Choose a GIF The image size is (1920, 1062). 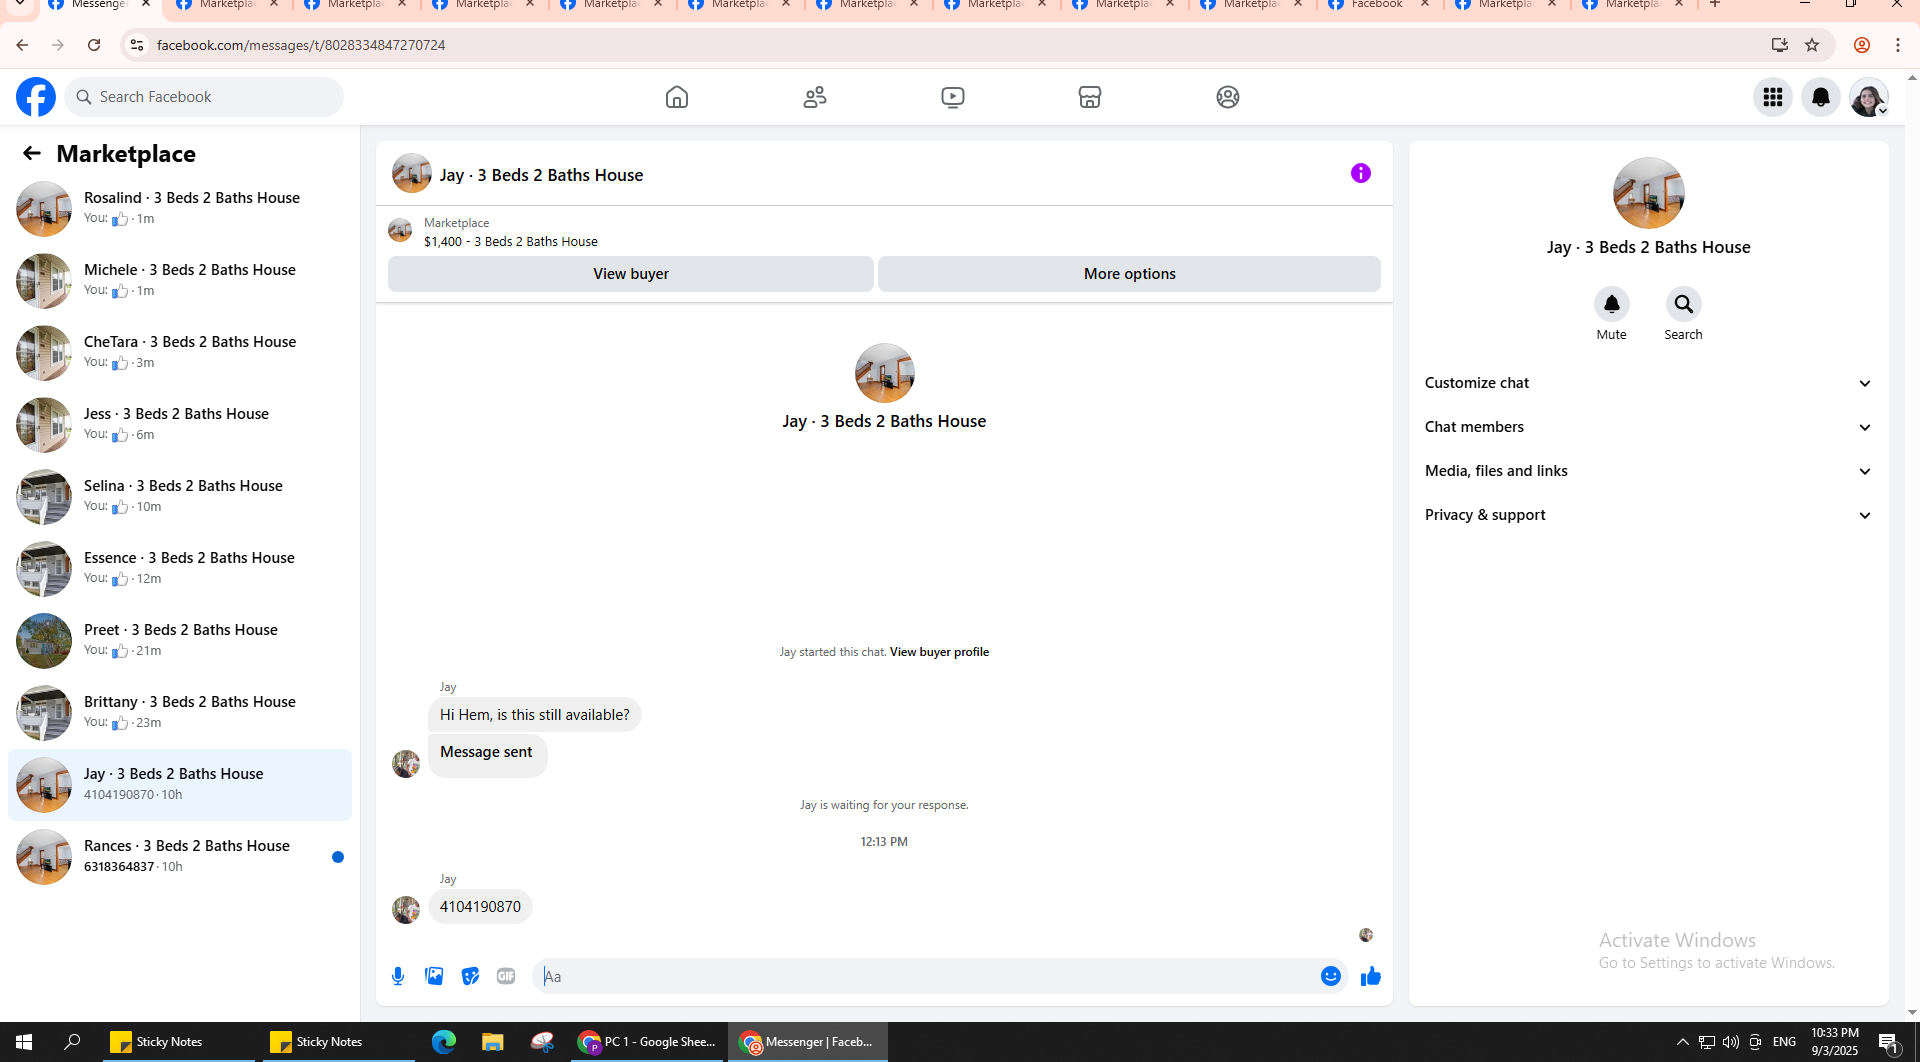(x=506, y=976)
